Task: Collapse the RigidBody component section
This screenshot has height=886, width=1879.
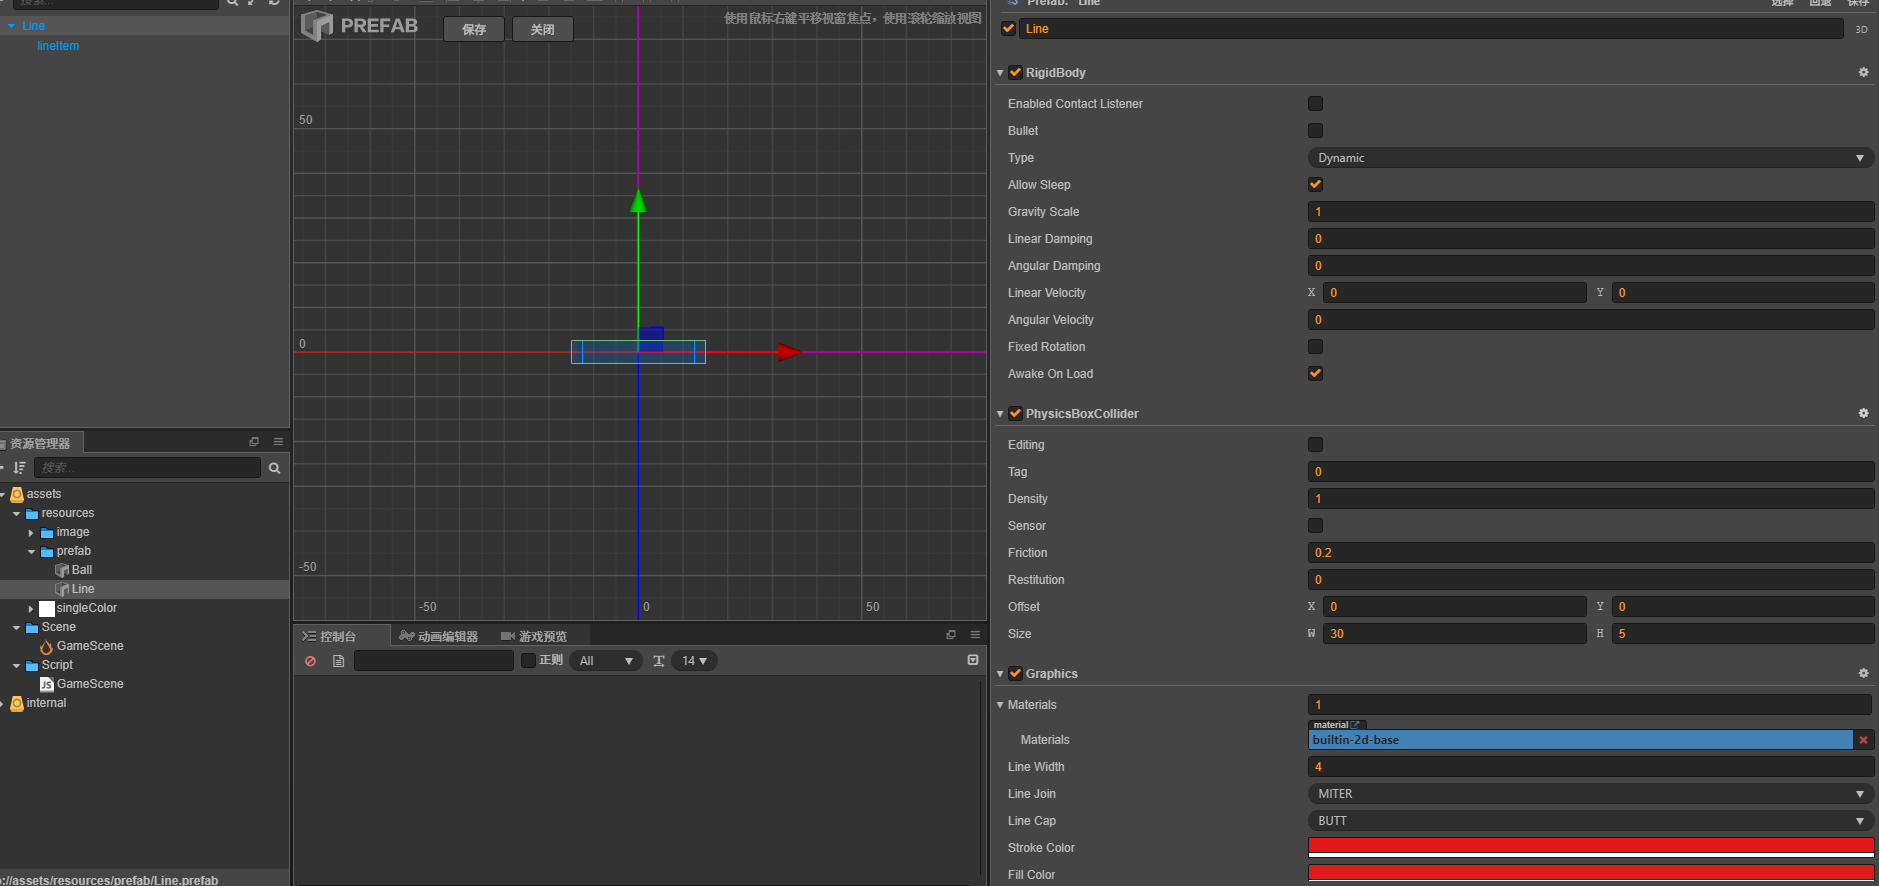Action: pyautogui.click(x=1000, y=73)
